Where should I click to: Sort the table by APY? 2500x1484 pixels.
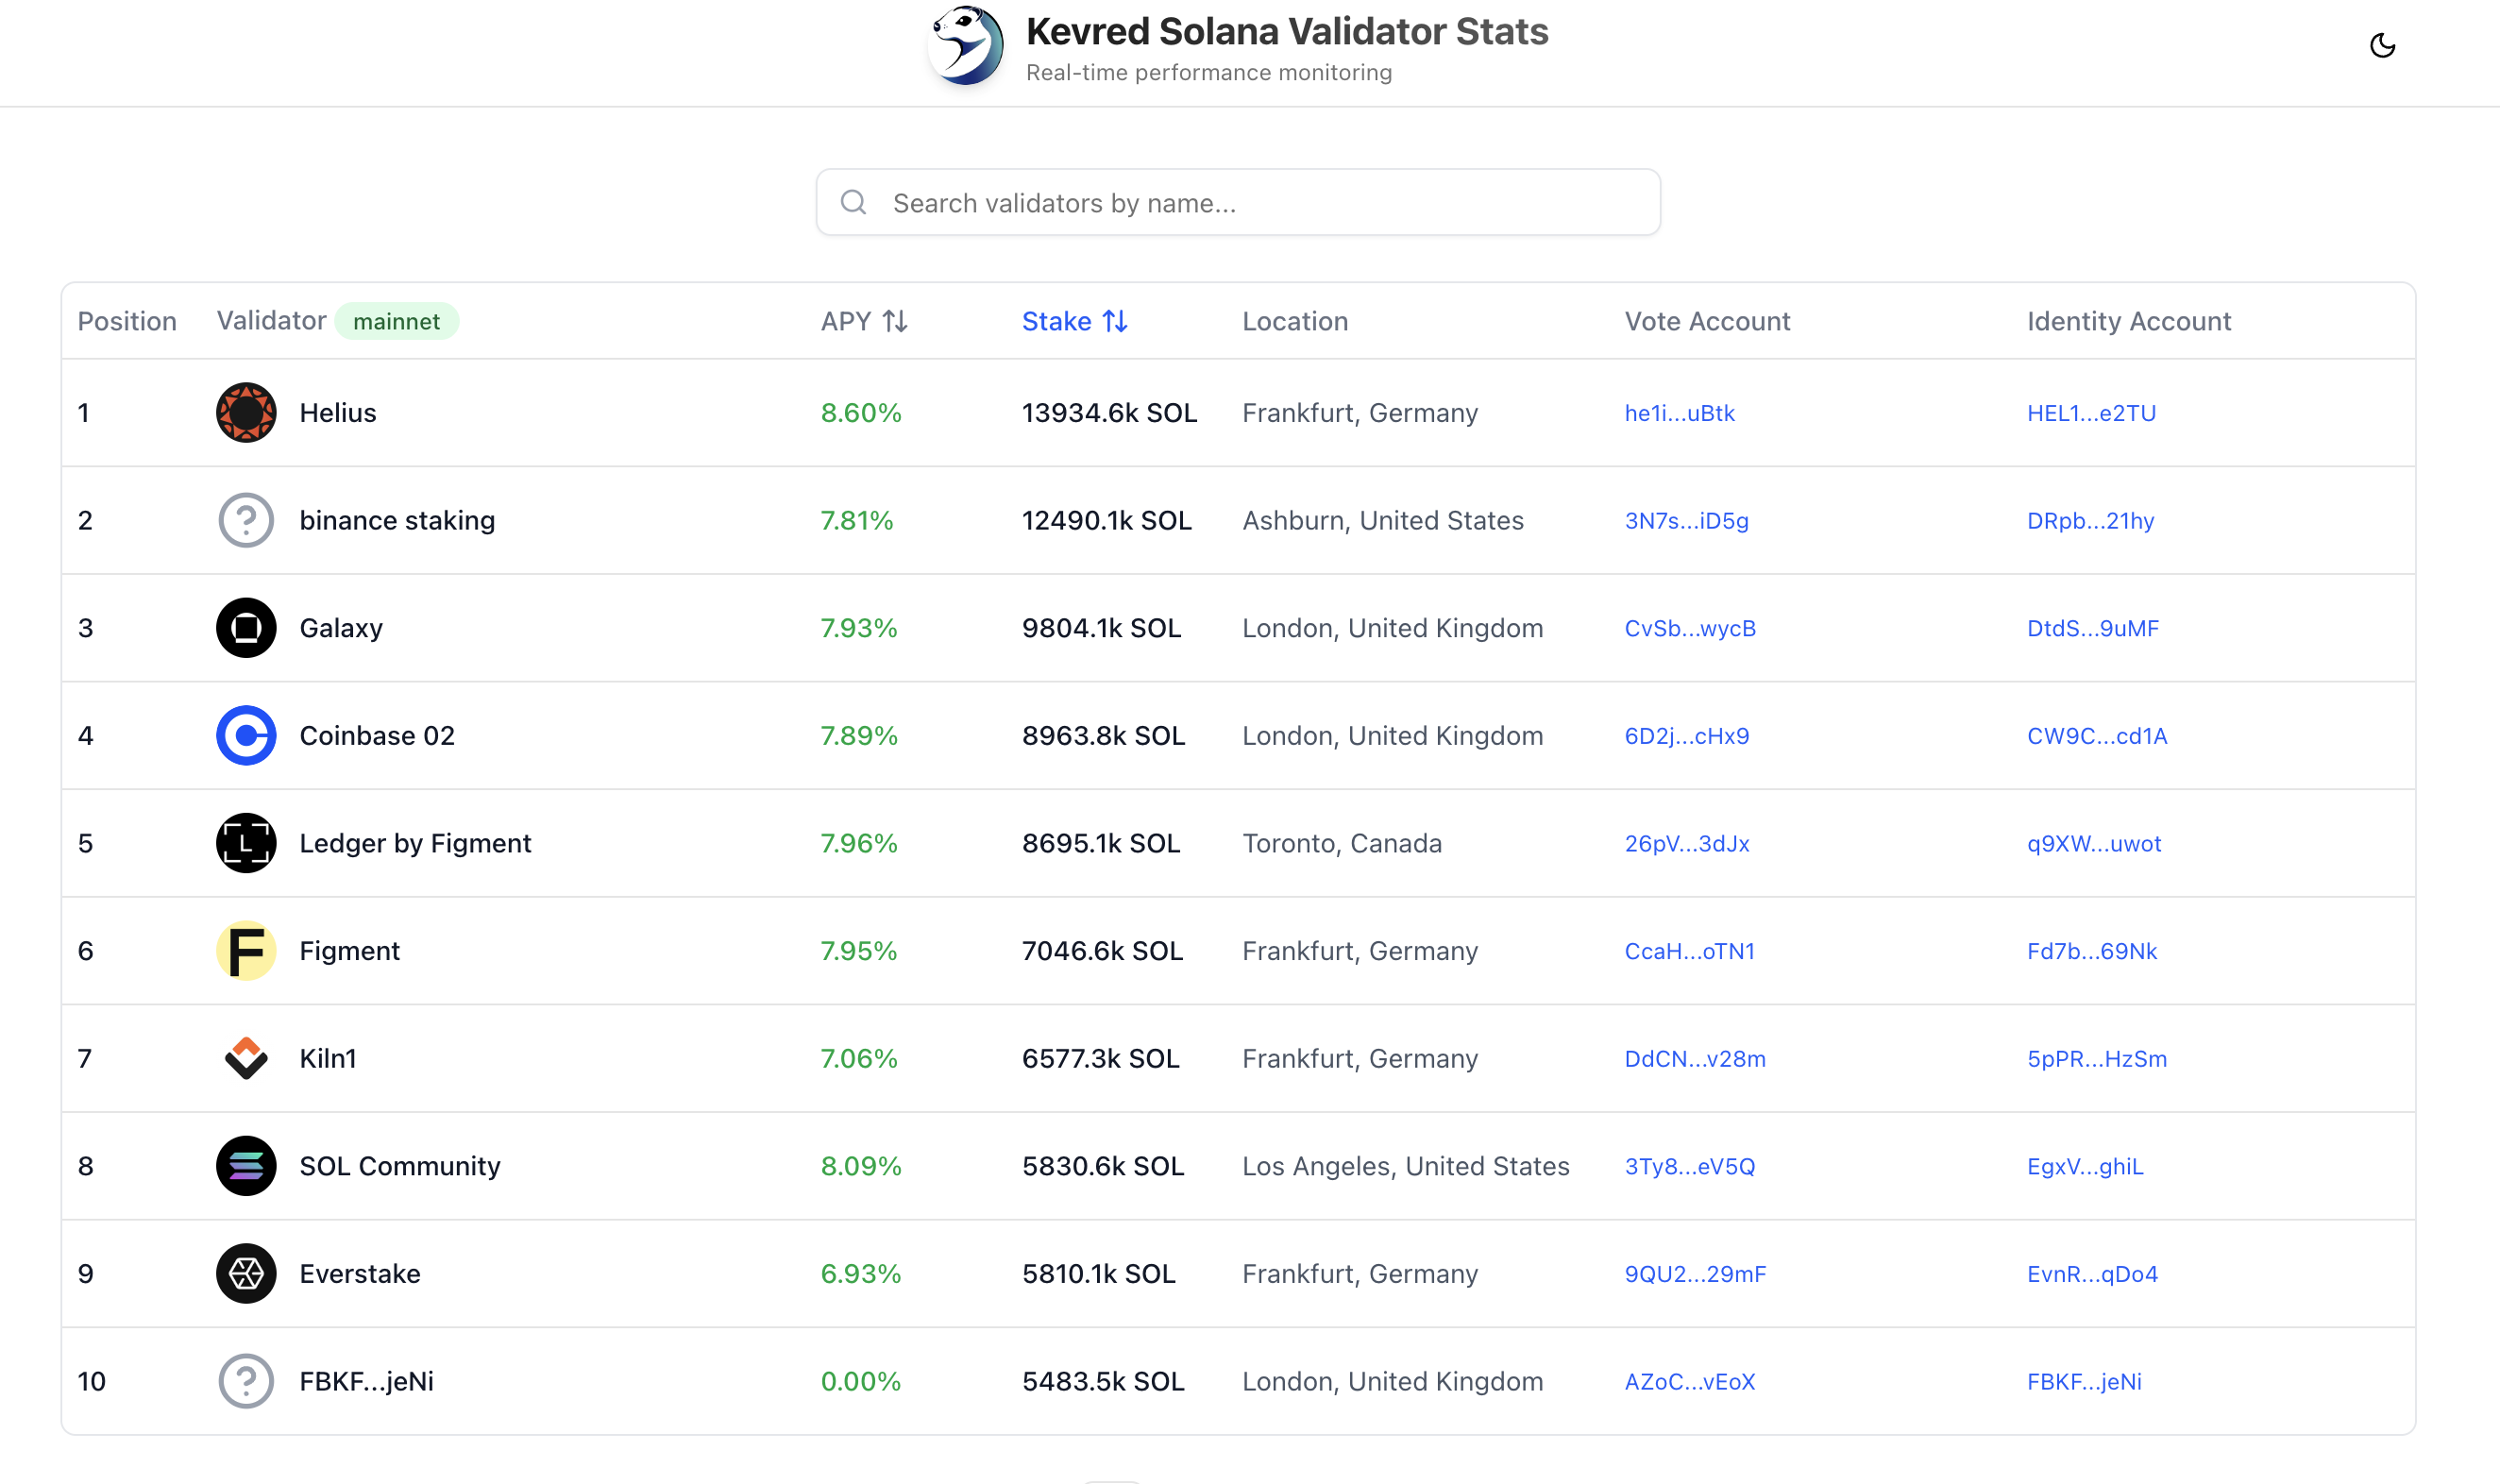(864, 321)
